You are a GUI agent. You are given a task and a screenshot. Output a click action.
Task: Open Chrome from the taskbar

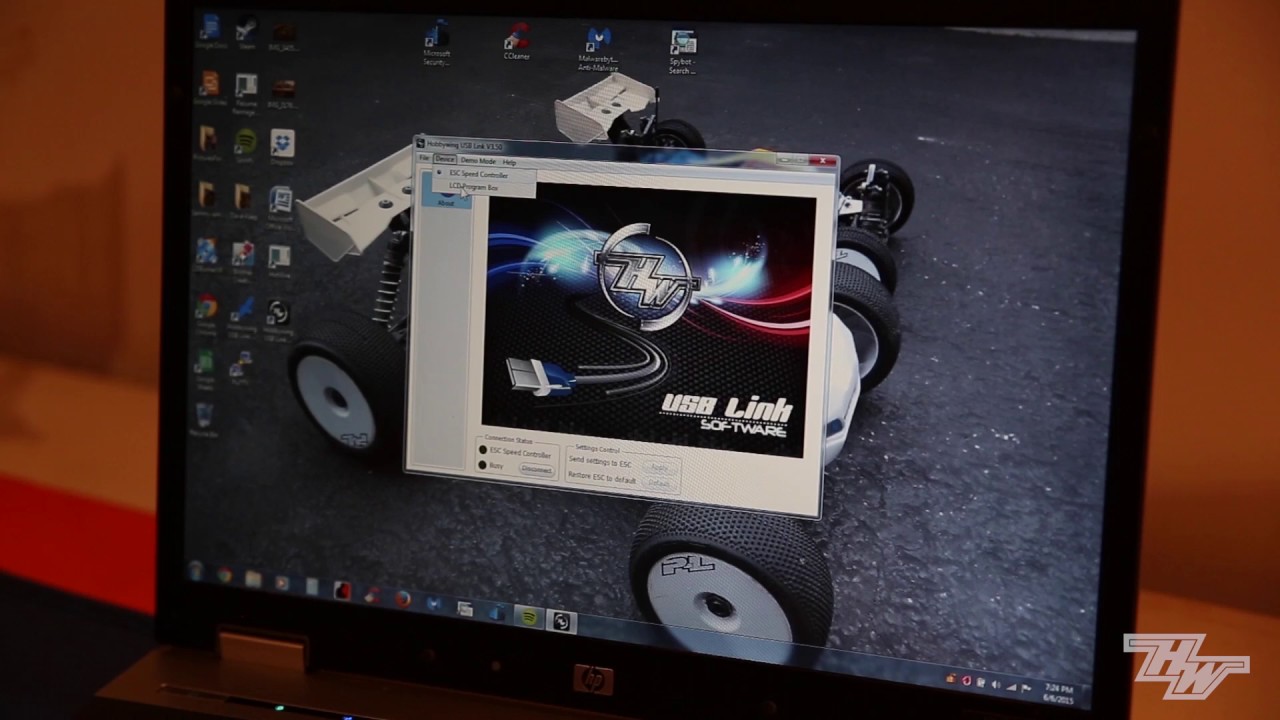(225, 575)
